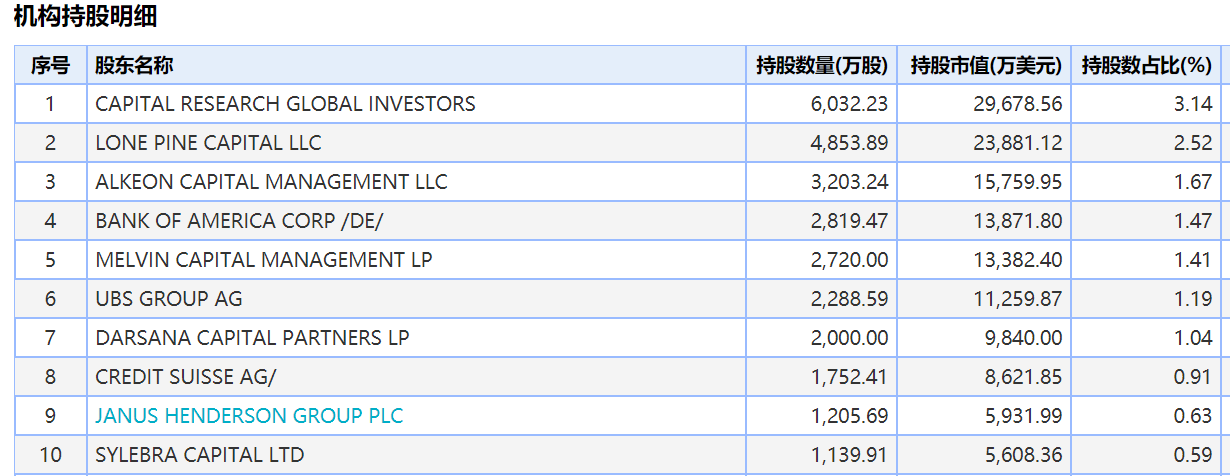Select UBS GROUP AG name cell

(416, 299)
